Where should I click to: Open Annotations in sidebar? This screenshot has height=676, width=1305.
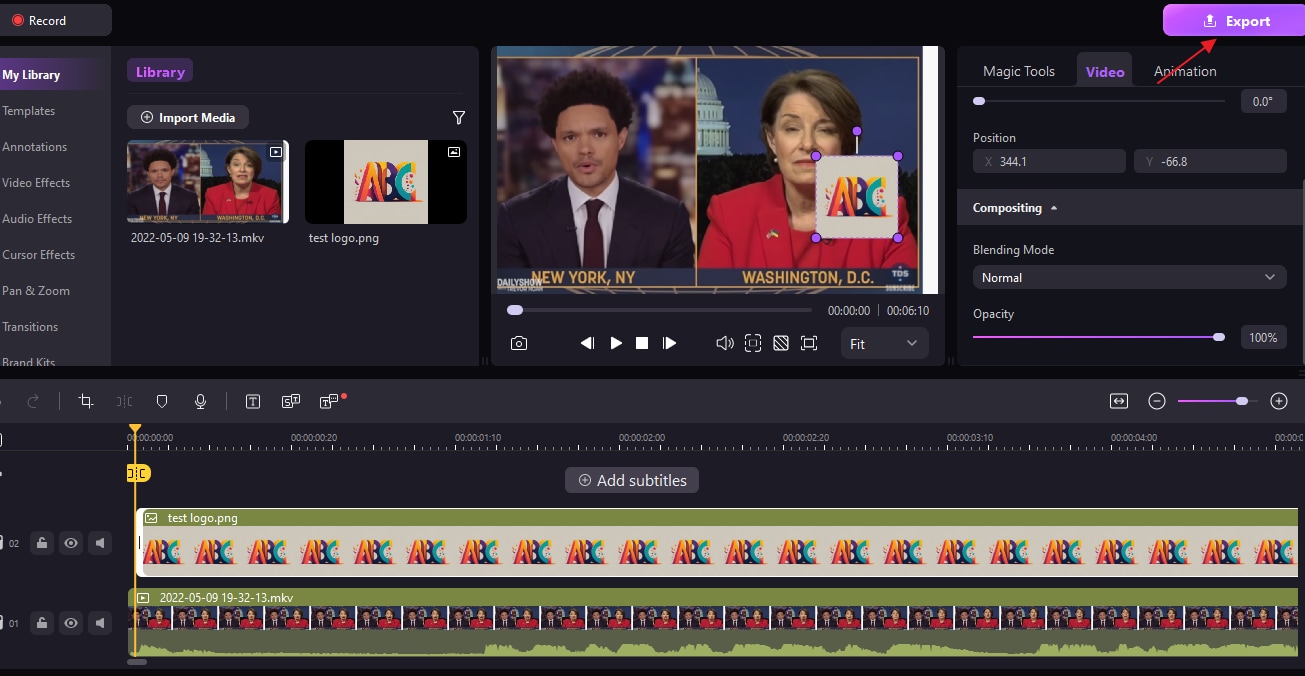coord(34,147)
